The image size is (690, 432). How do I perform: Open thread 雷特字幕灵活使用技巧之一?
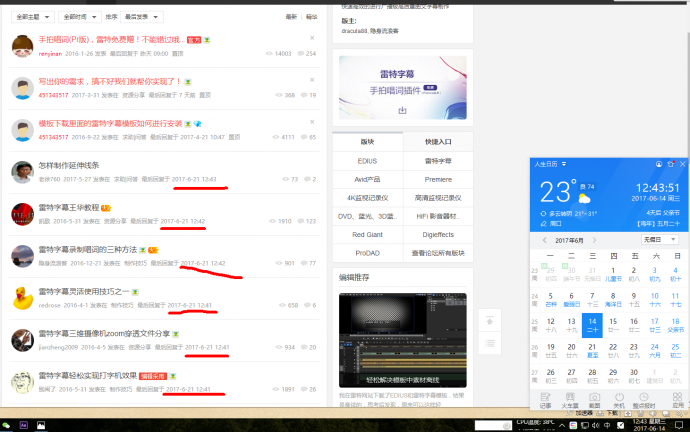[x=84, y=291]
